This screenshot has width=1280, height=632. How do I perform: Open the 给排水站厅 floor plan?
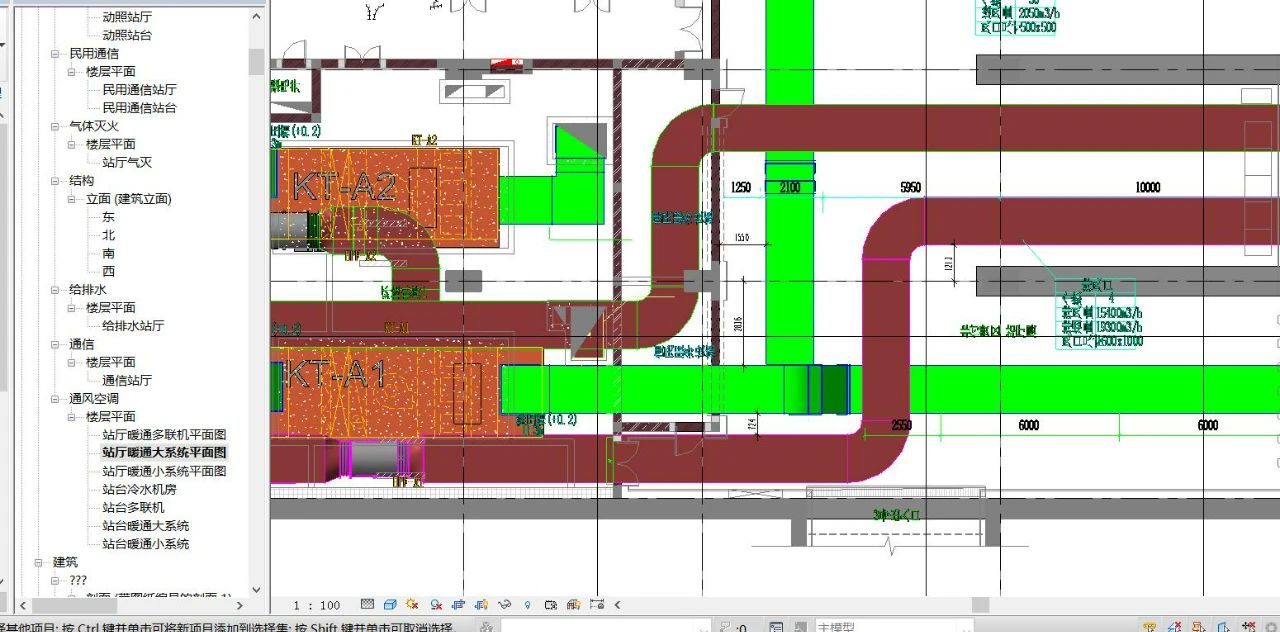tap(133, 326)
